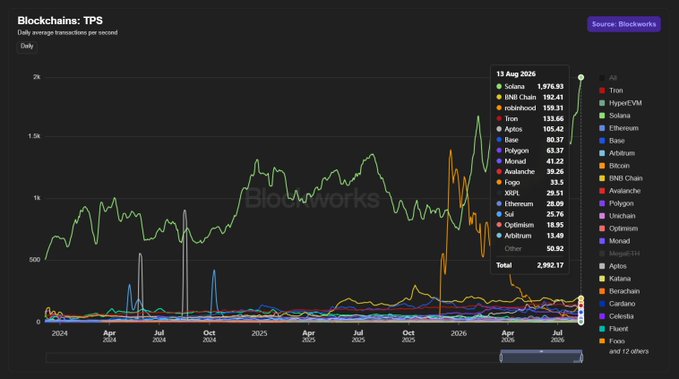Click the empty unselected range navigator track
The image size is (679, 379).
(273, 357)
